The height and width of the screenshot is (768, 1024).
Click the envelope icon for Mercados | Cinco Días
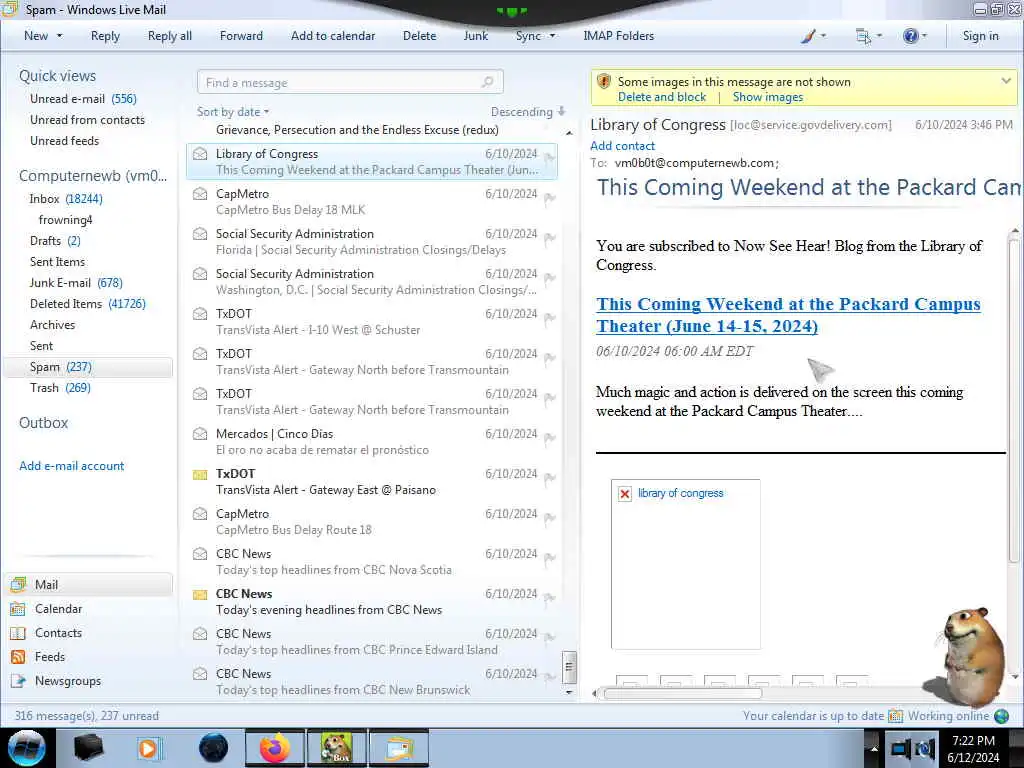point(200,434)
